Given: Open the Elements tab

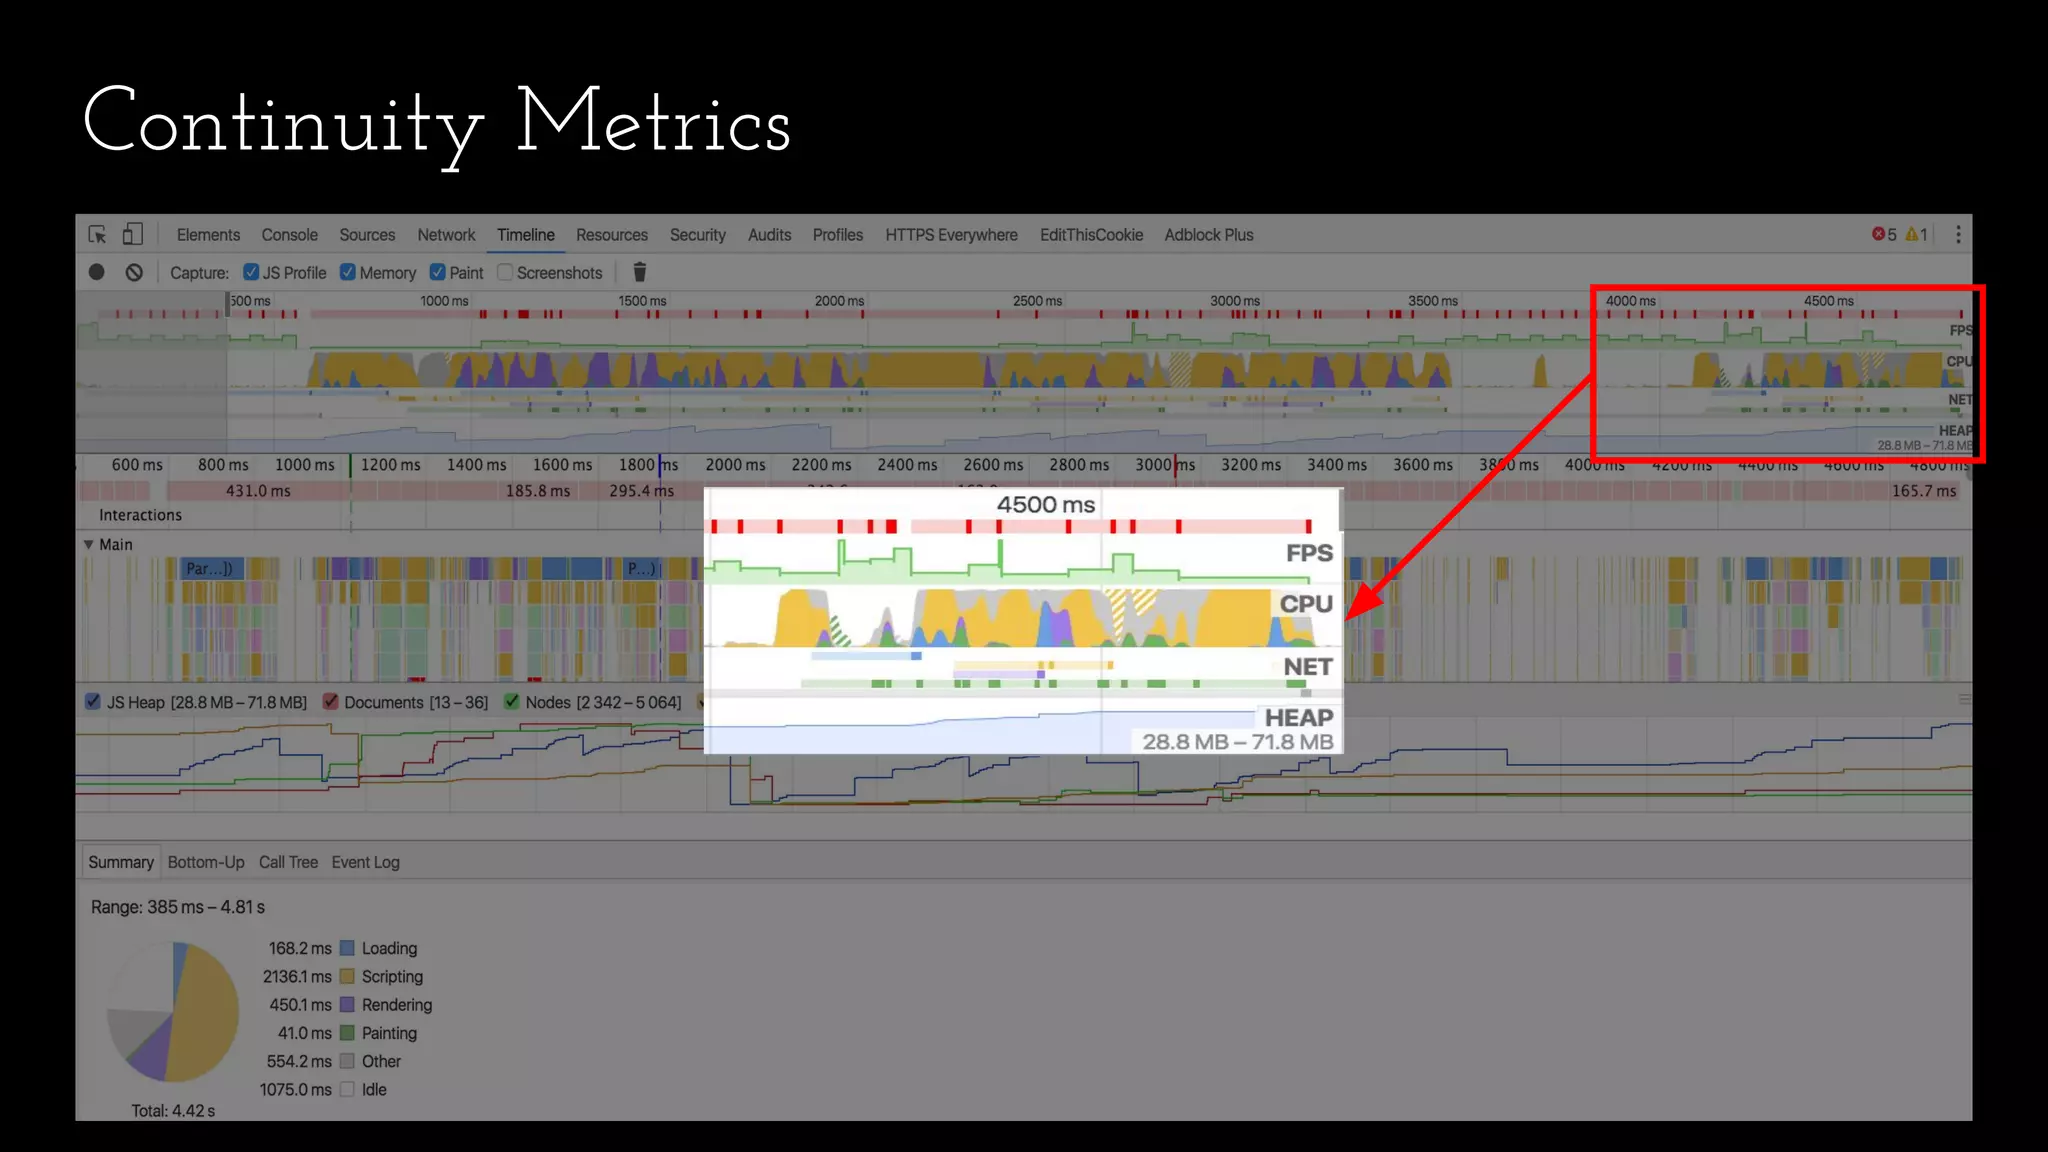Looking at the screenshot, I should 208,235.
